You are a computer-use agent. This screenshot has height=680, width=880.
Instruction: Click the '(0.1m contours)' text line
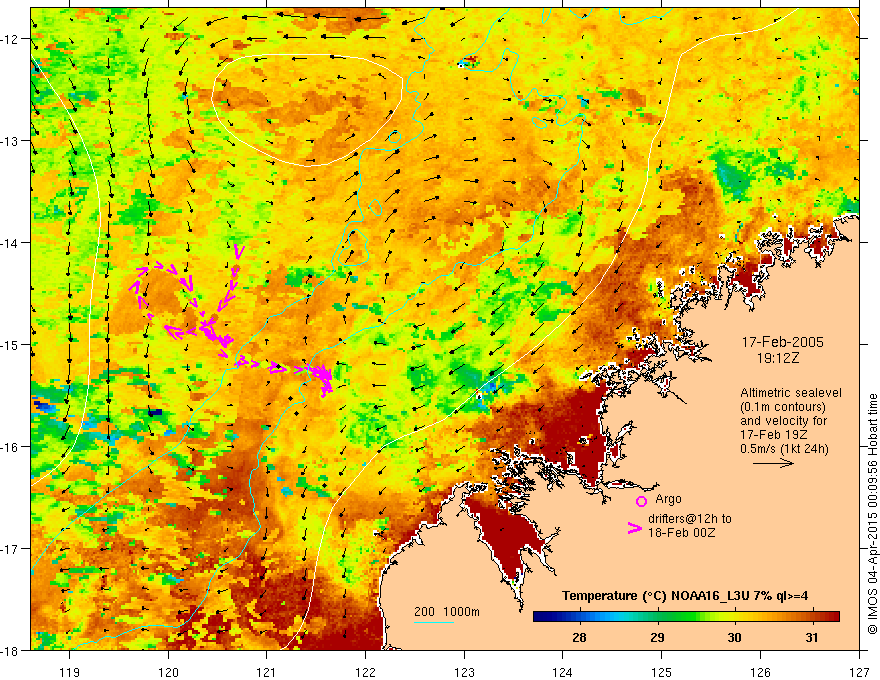click(783, 407)
